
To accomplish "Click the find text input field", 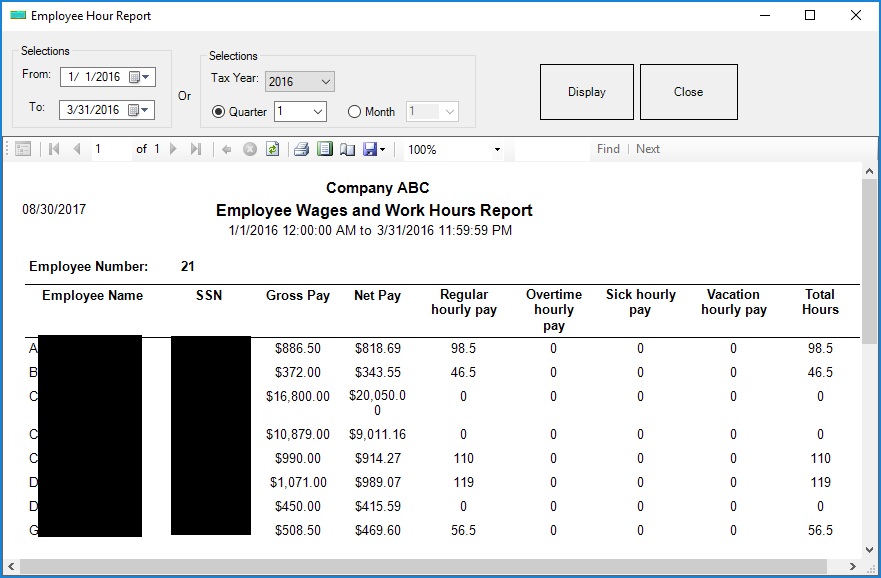I will click(x=551, y=149).
